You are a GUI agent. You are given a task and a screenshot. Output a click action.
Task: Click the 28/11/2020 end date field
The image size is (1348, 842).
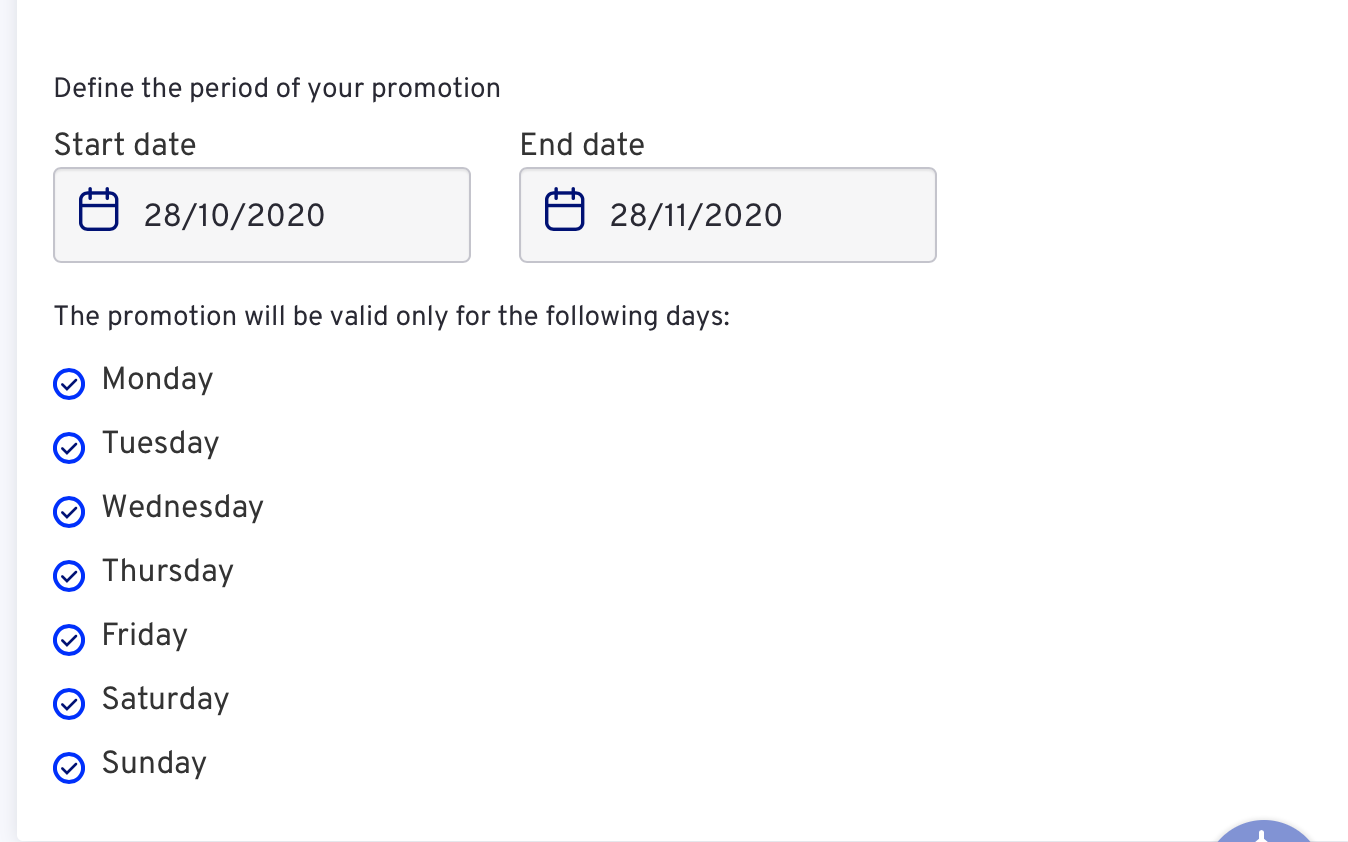pyautogui.click(x=728, y=215)
